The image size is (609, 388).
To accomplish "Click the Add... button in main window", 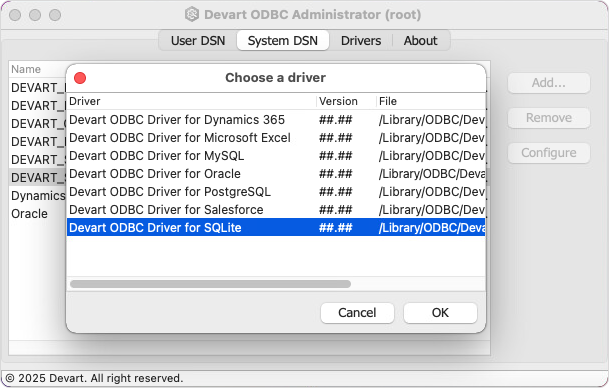I will point(549,83).
